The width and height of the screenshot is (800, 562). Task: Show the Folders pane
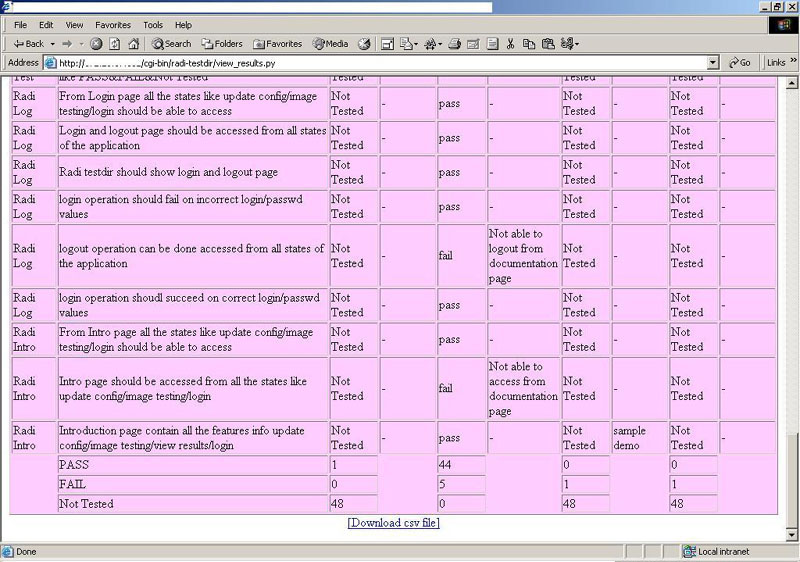(222, 44)
